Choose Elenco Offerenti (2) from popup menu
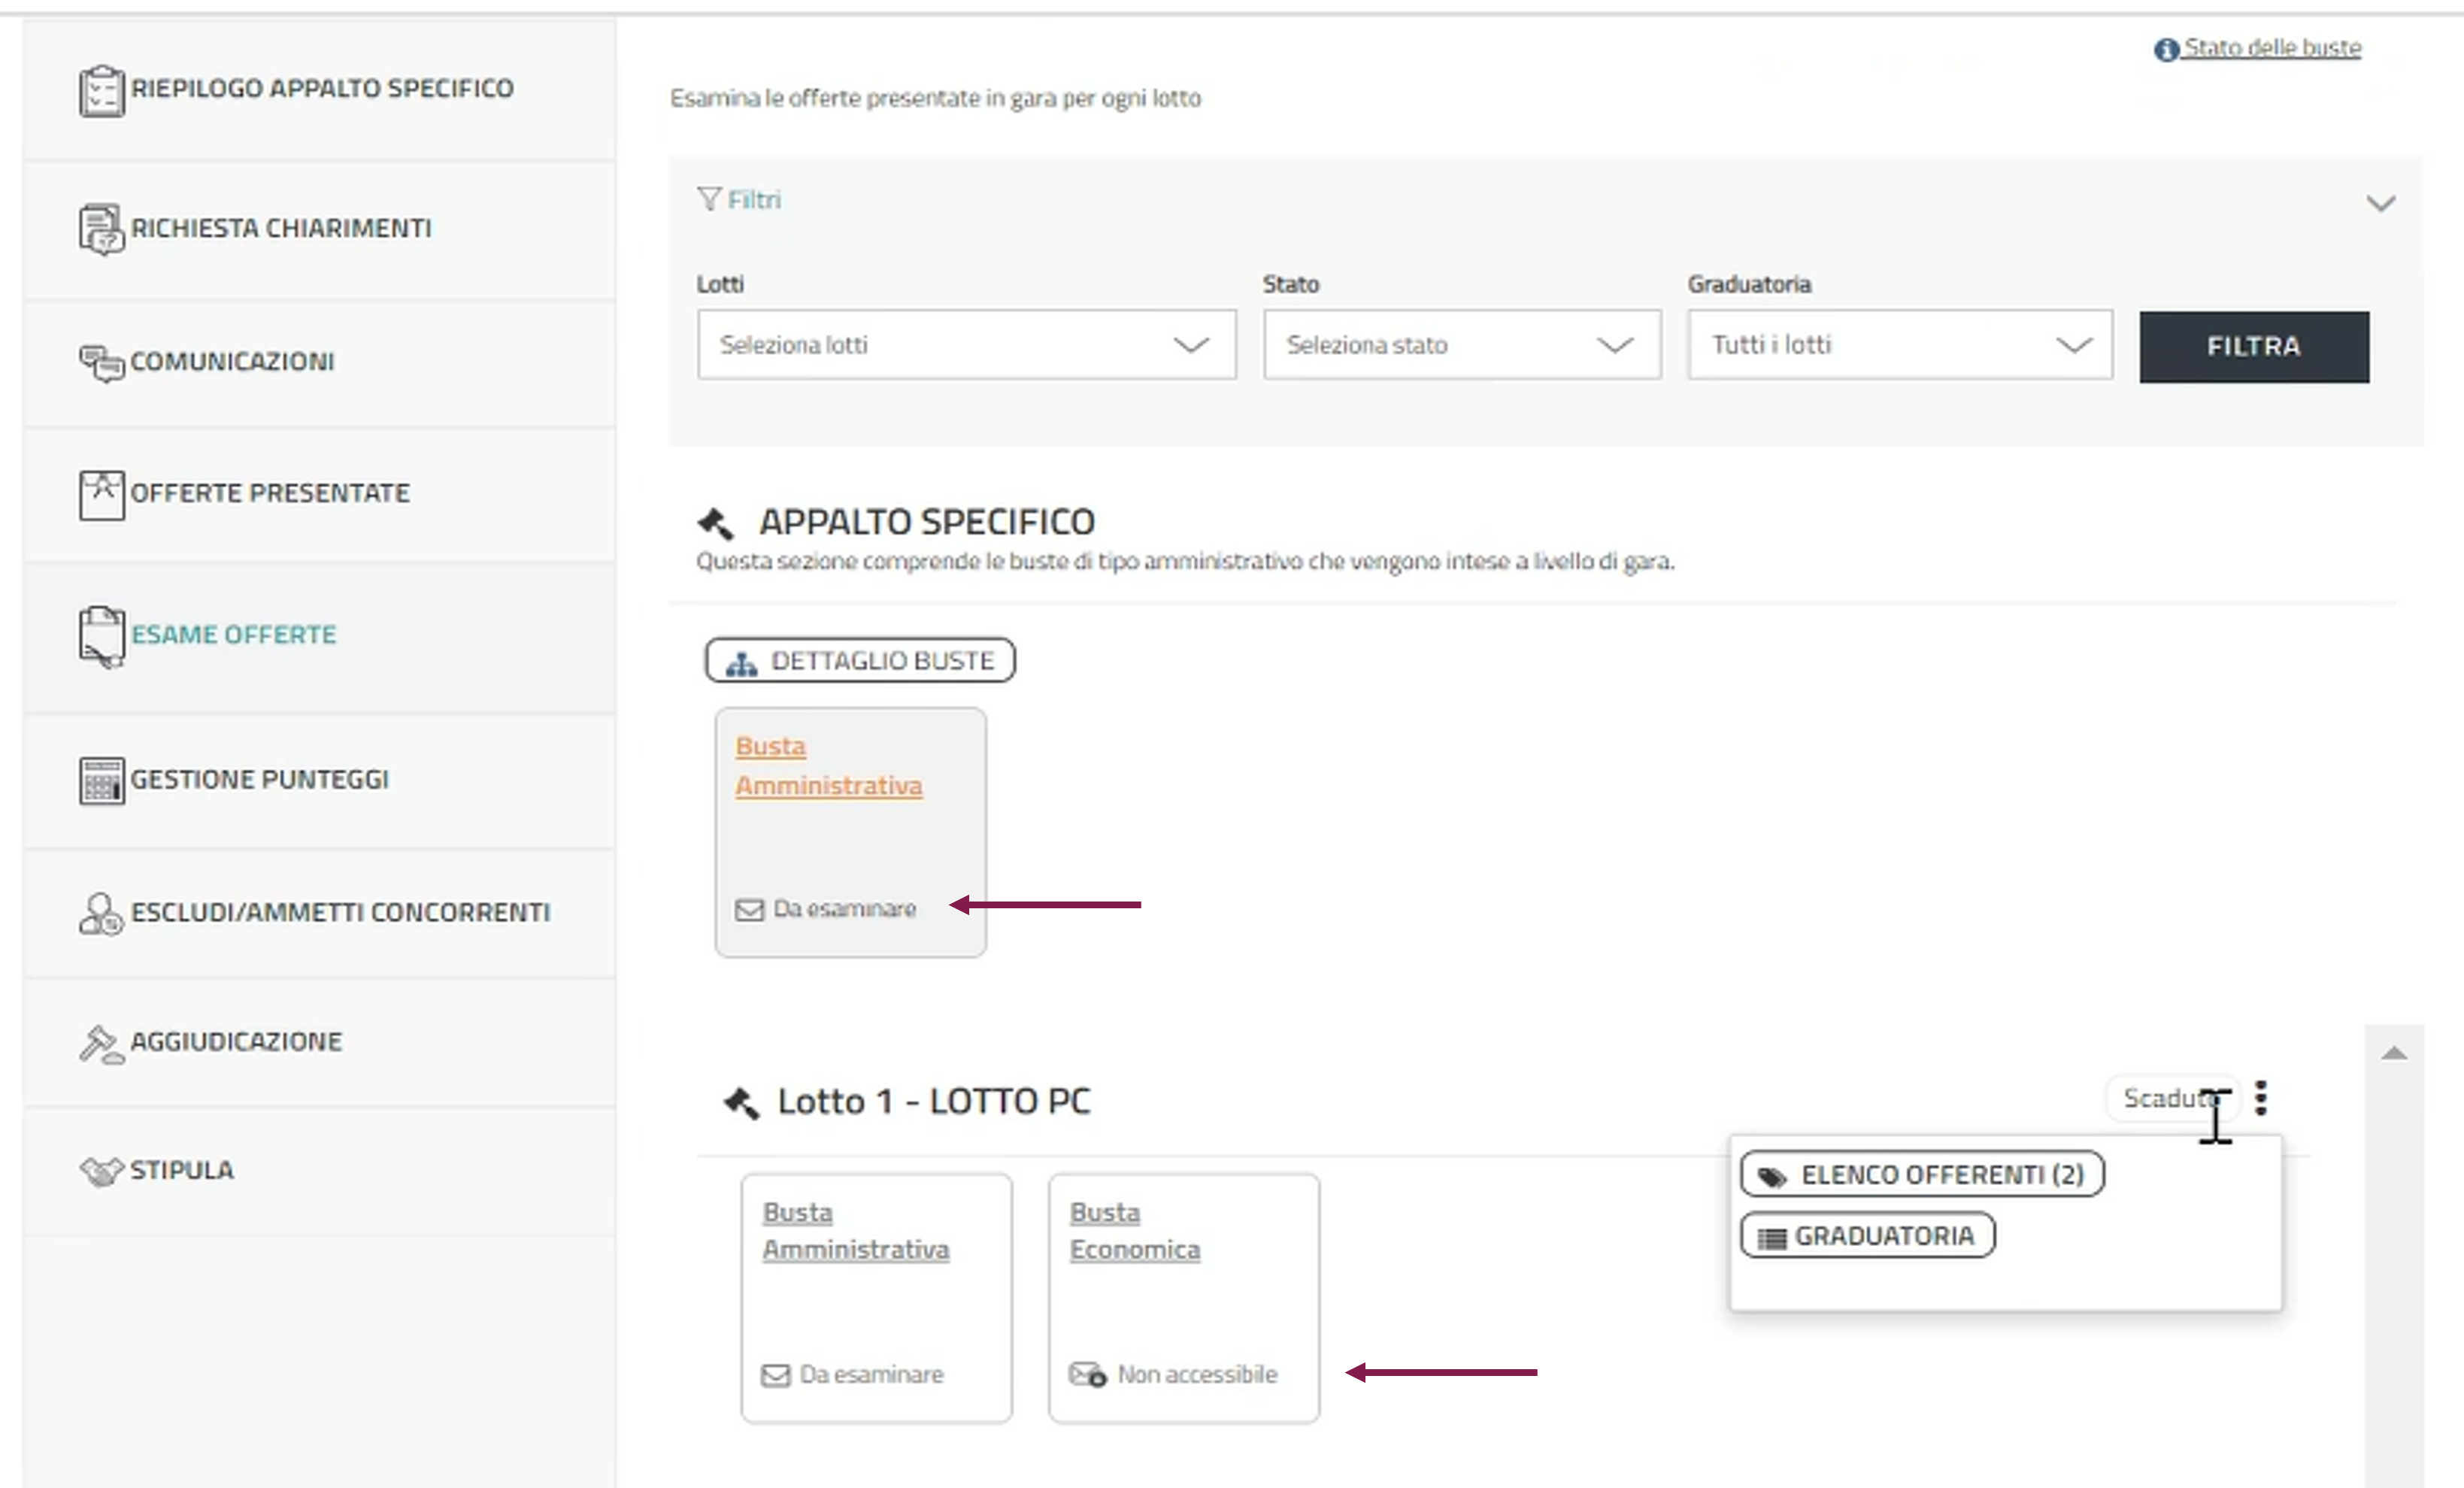Image resolution: width=2464 pixels, height=1488 pixels. click(1921, 1175)
